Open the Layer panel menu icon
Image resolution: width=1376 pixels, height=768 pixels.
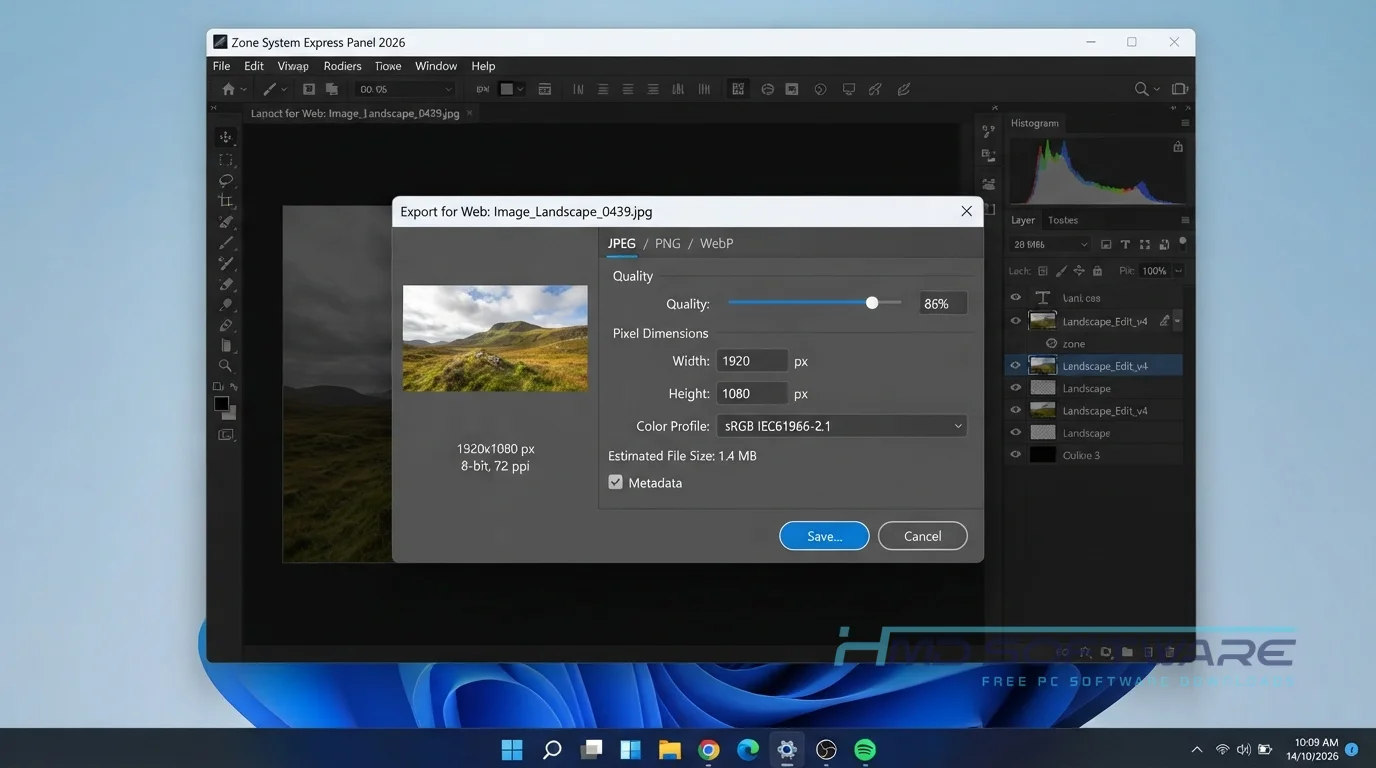pos(1185,220)
